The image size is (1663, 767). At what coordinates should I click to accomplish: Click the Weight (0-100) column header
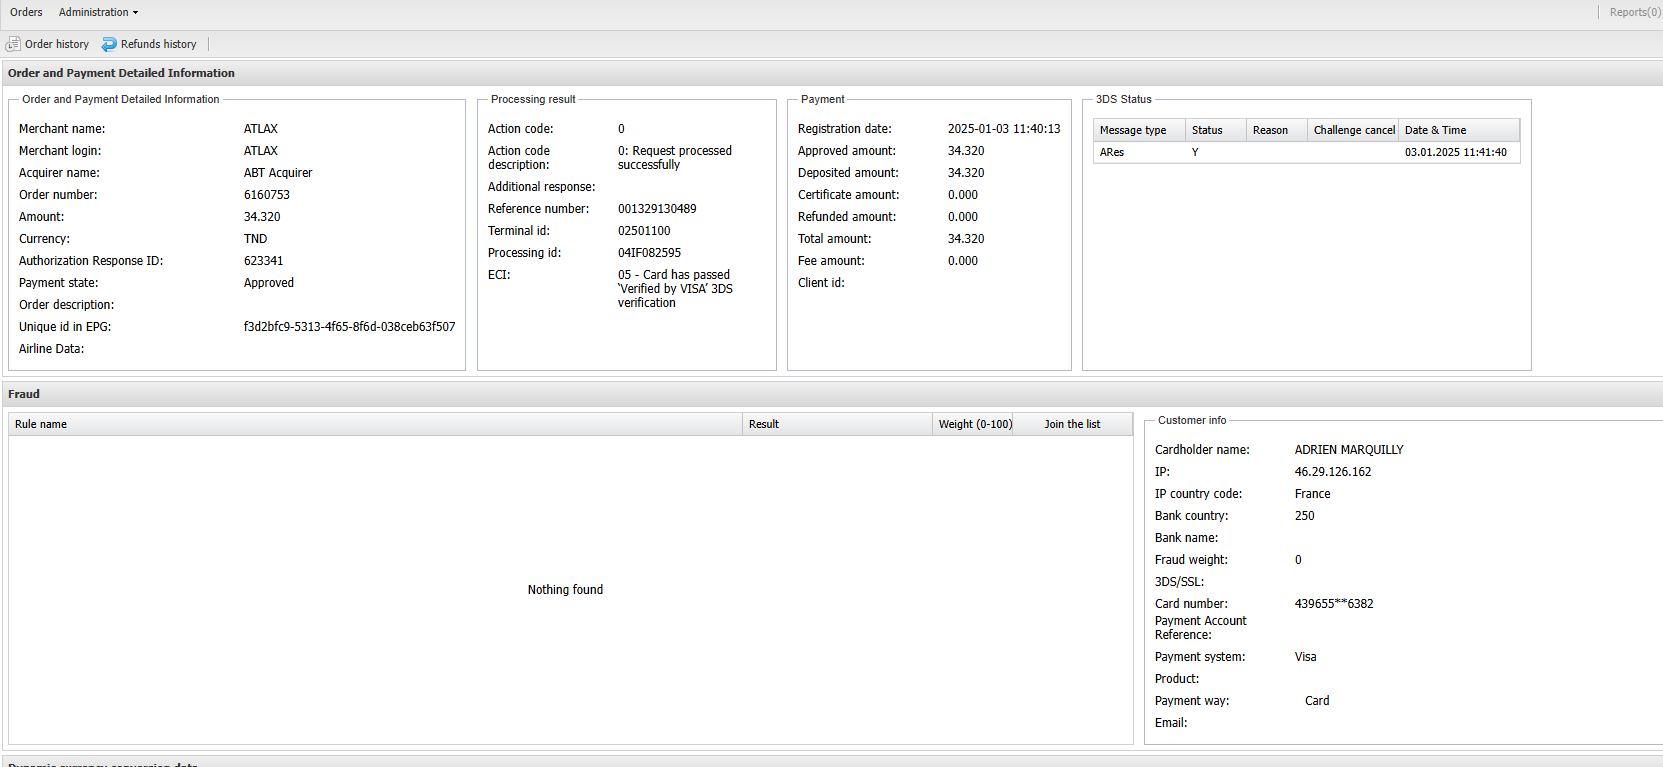[974, 424]
